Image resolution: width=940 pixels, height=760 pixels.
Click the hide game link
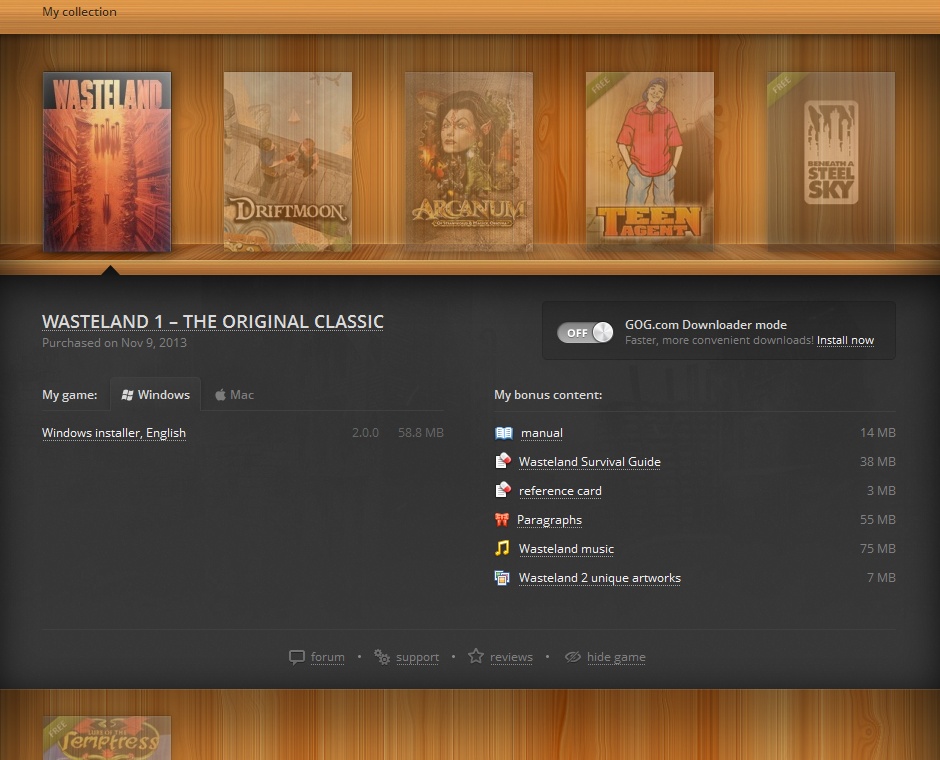(x=616, y=657)
